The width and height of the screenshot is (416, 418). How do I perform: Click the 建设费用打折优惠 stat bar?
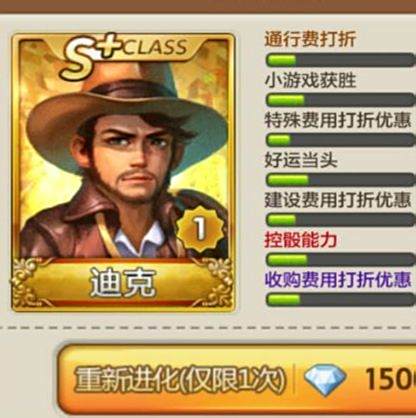tap(341, 220)
